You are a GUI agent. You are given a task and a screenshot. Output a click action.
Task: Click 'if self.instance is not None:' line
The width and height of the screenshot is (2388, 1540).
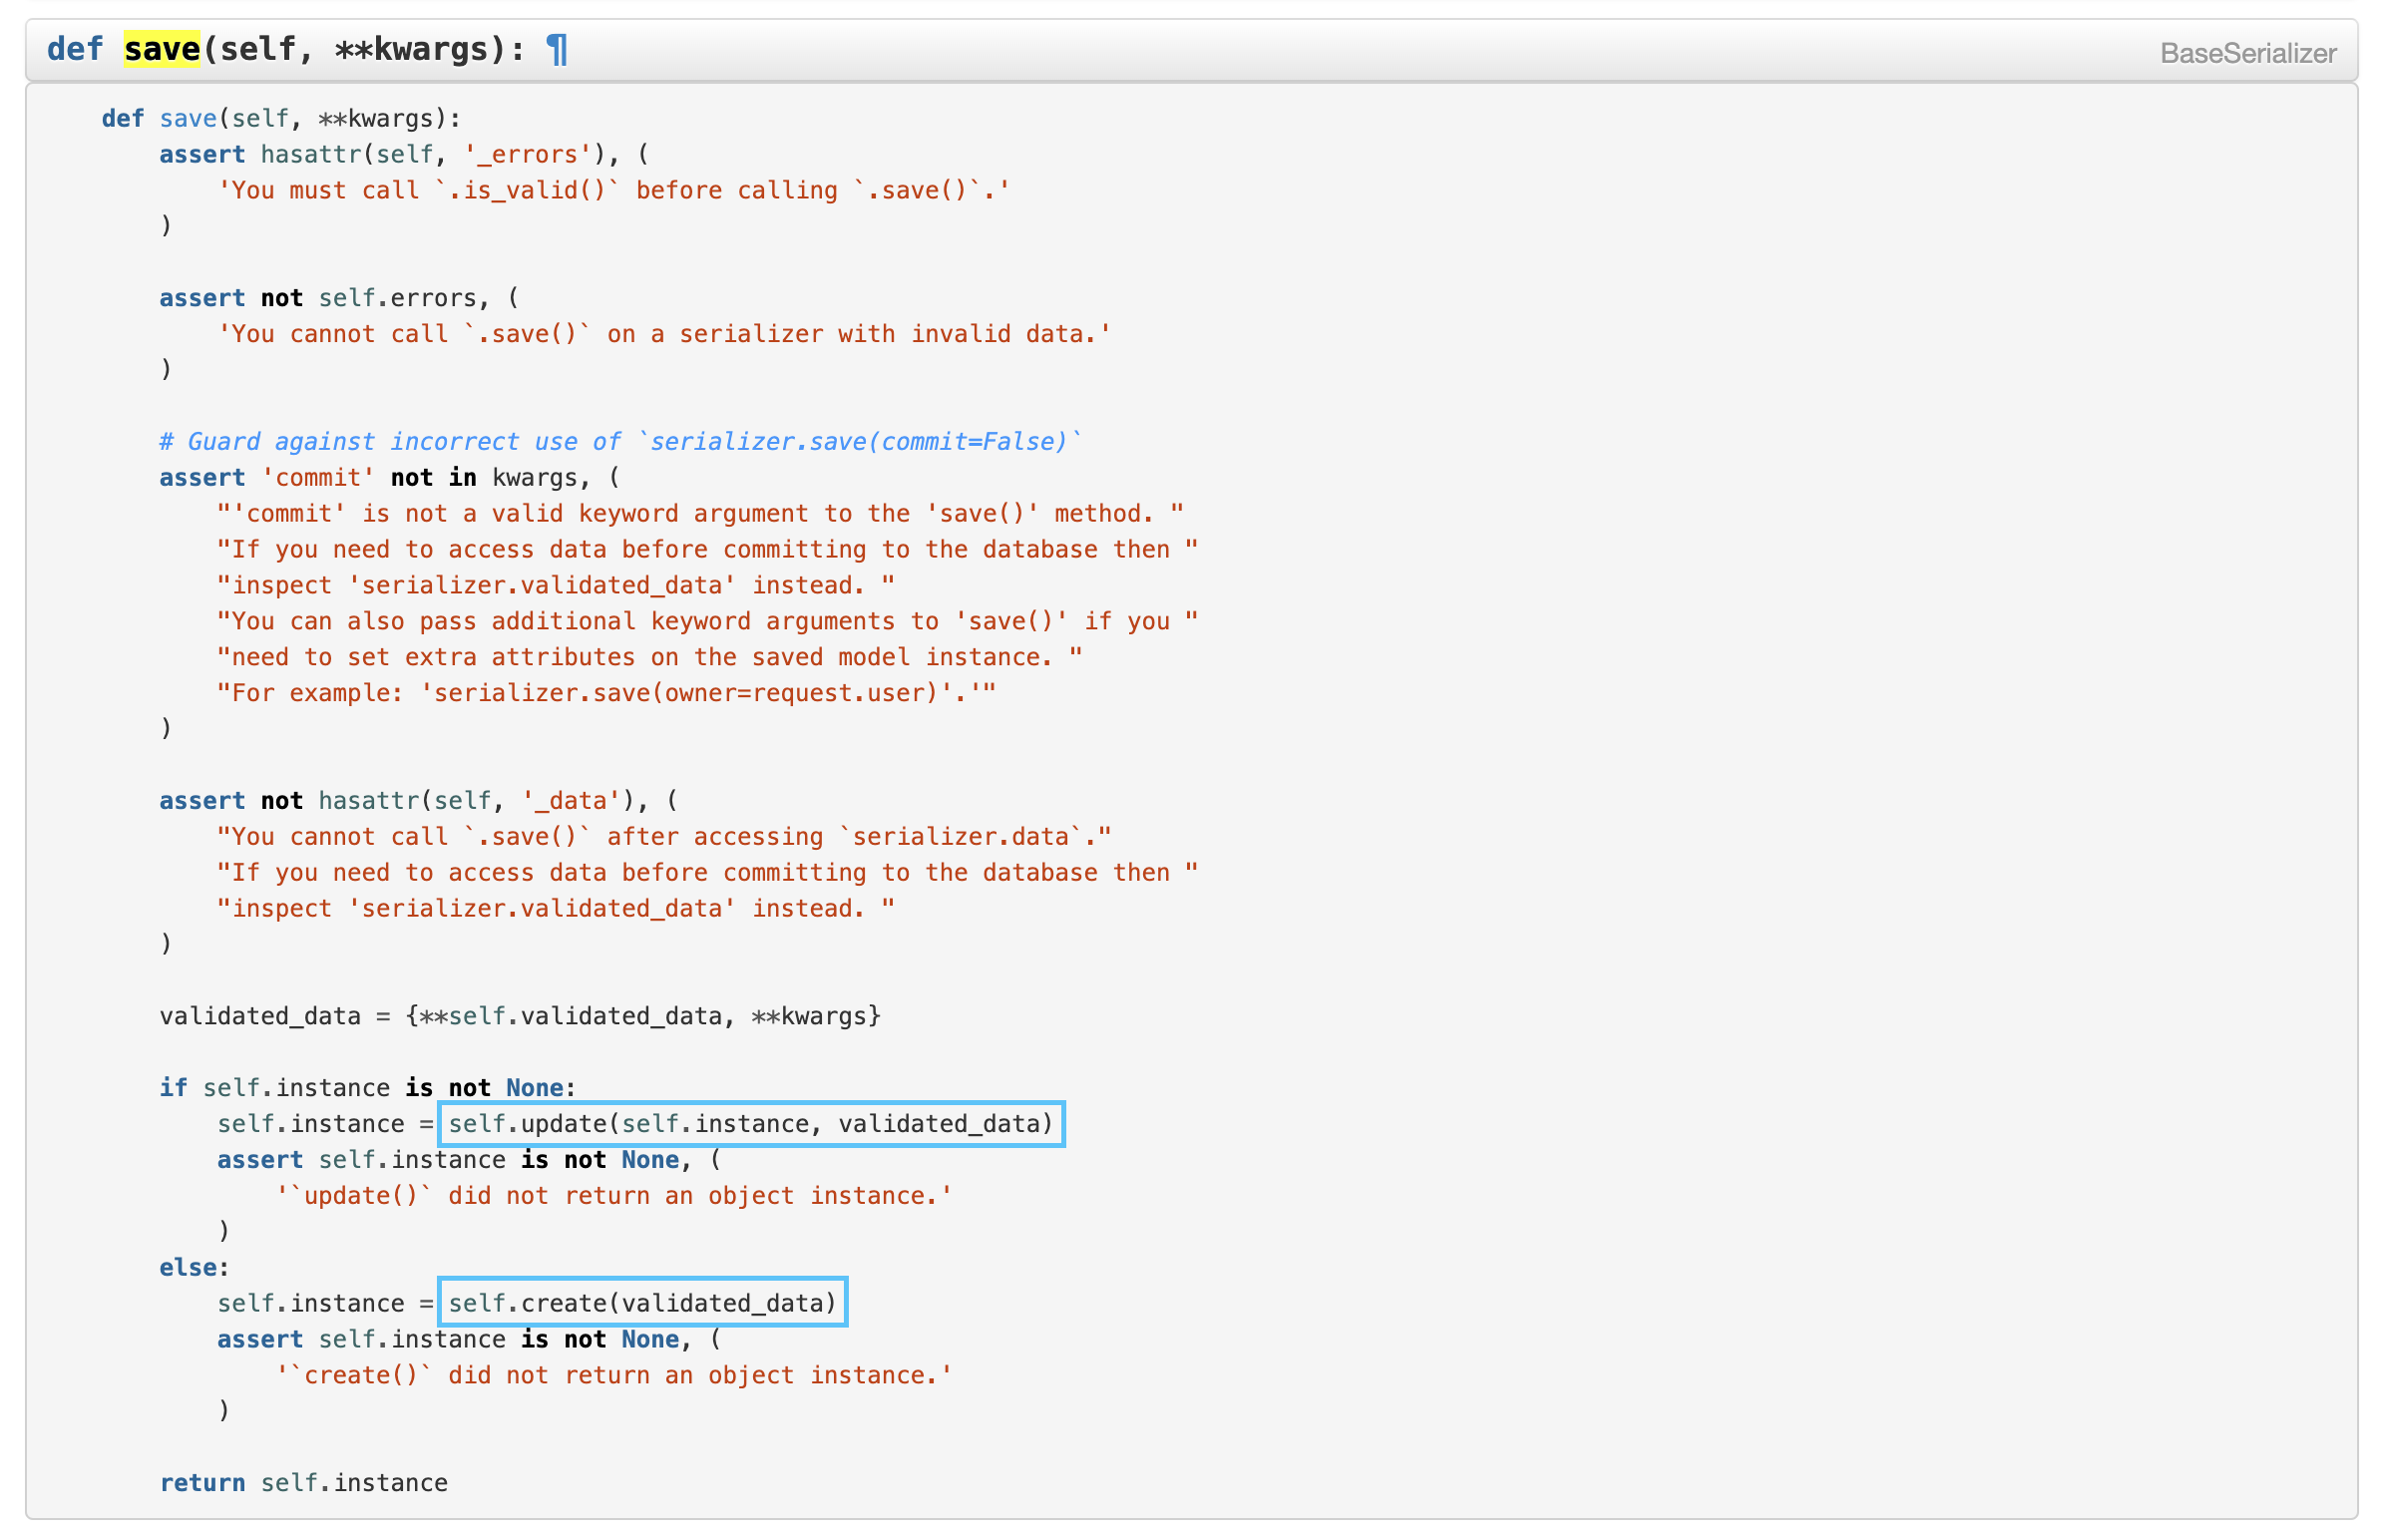[x=367, y=1088]
